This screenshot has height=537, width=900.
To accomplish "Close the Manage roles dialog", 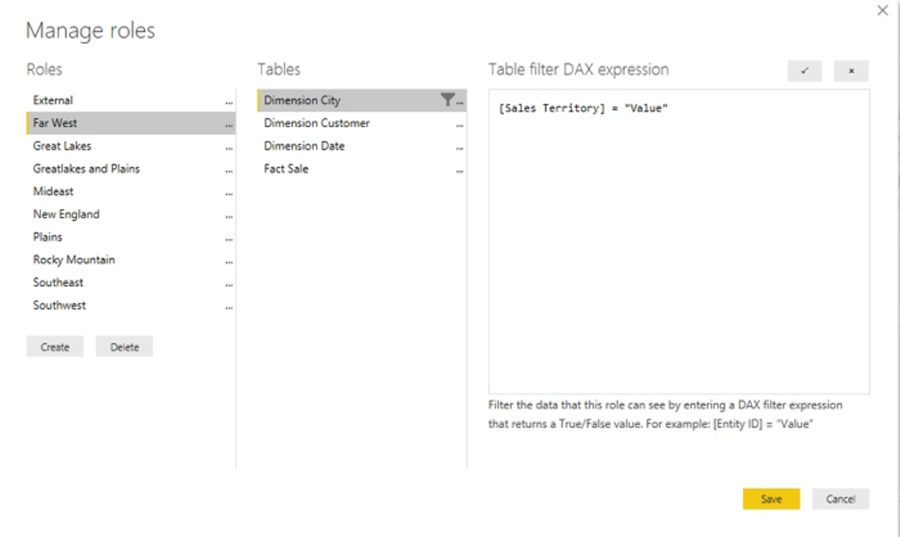I will [x=882, y=11].
